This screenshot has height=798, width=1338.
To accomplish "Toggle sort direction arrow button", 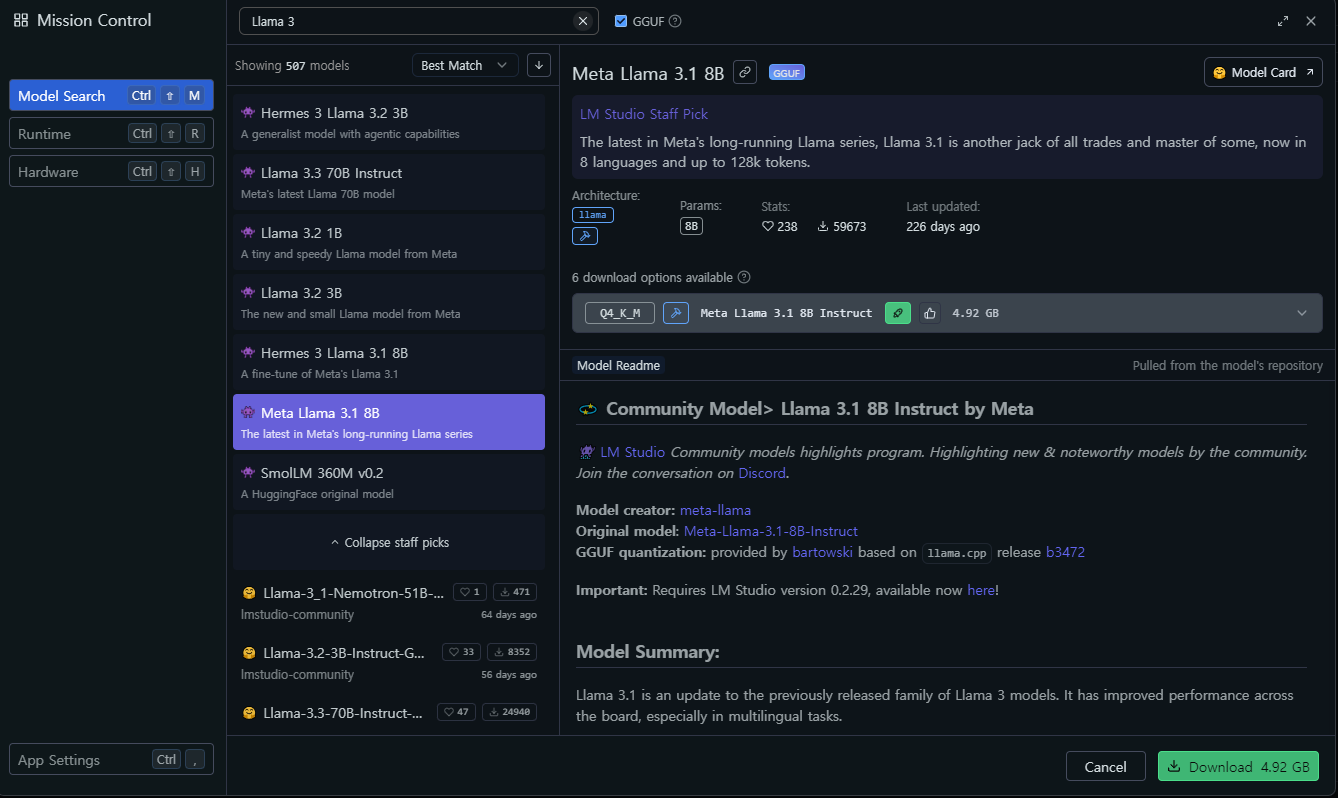I will click(539, 65).
